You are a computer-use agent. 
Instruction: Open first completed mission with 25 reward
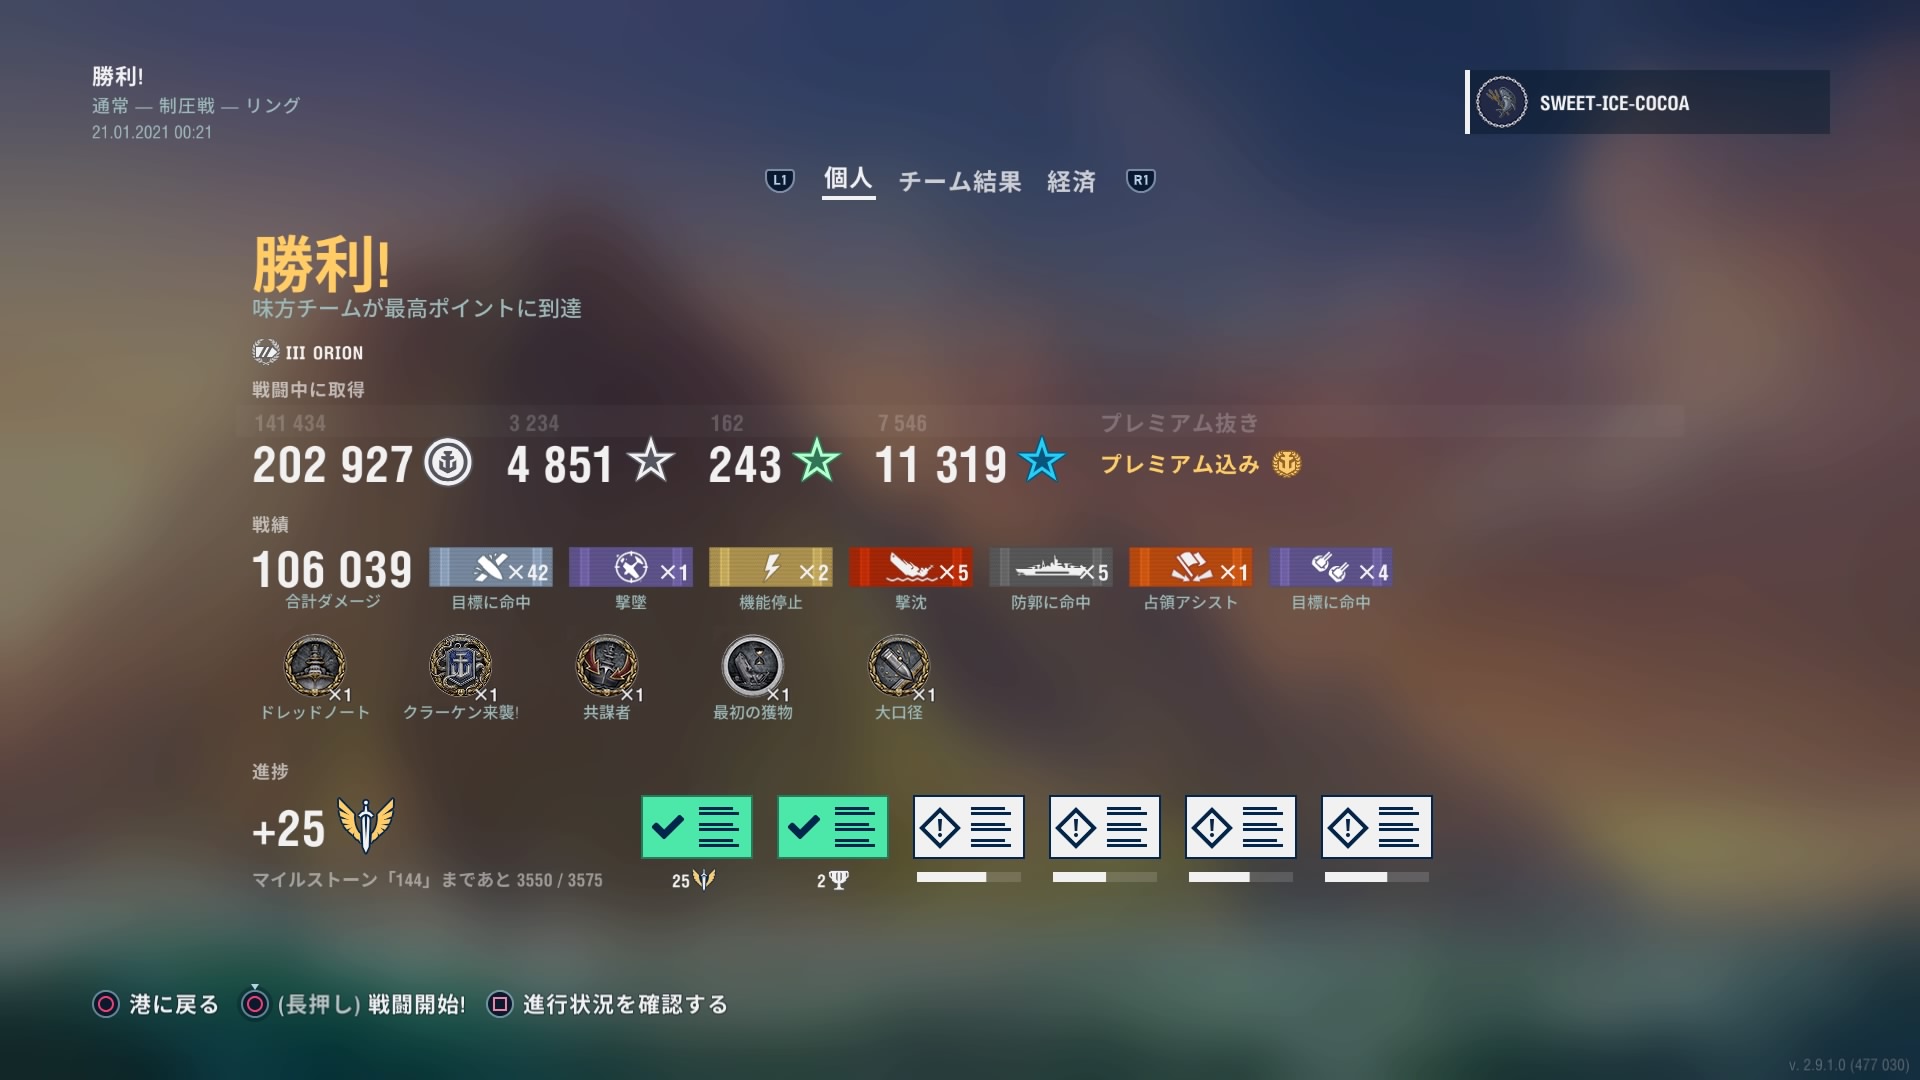(696, 827)
